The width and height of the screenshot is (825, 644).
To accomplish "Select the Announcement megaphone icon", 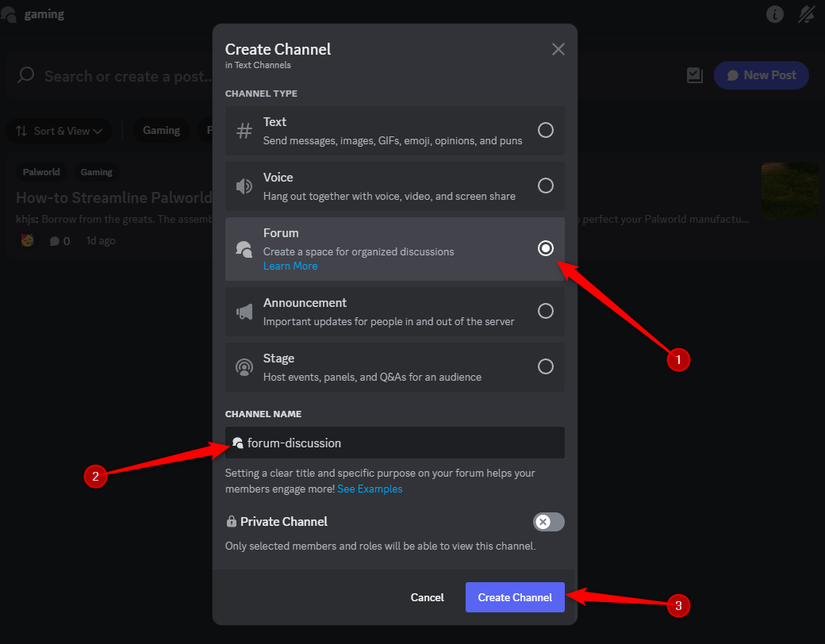I will click(x=244, y=310).
